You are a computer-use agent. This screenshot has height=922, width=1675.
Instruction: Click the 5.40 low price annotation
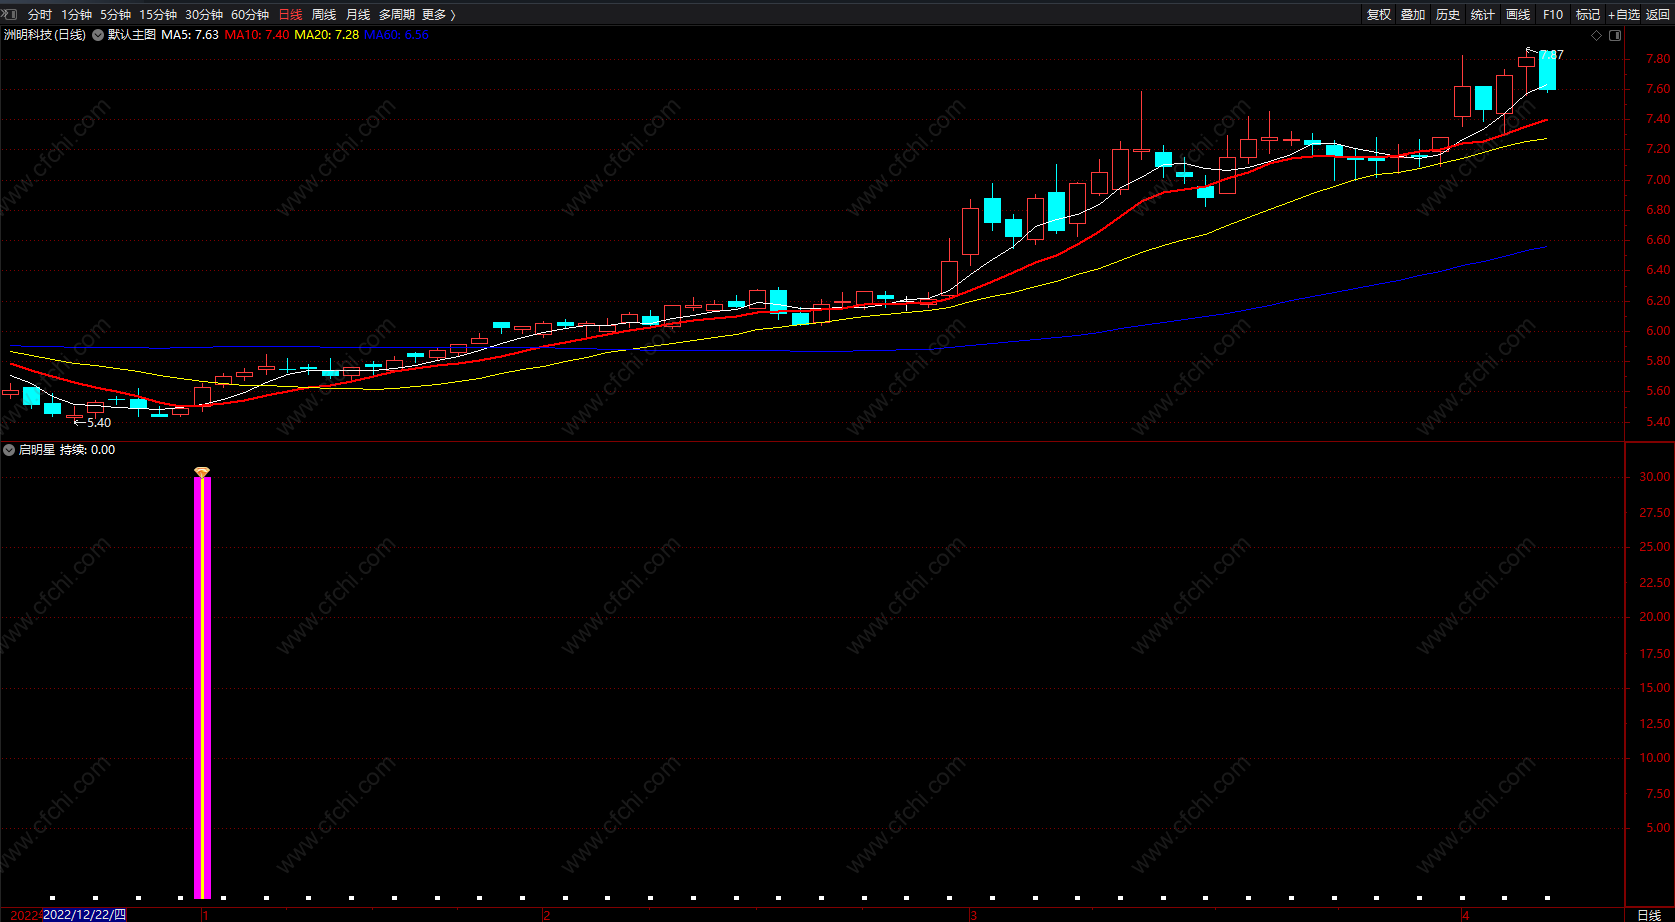pos(99,423)
